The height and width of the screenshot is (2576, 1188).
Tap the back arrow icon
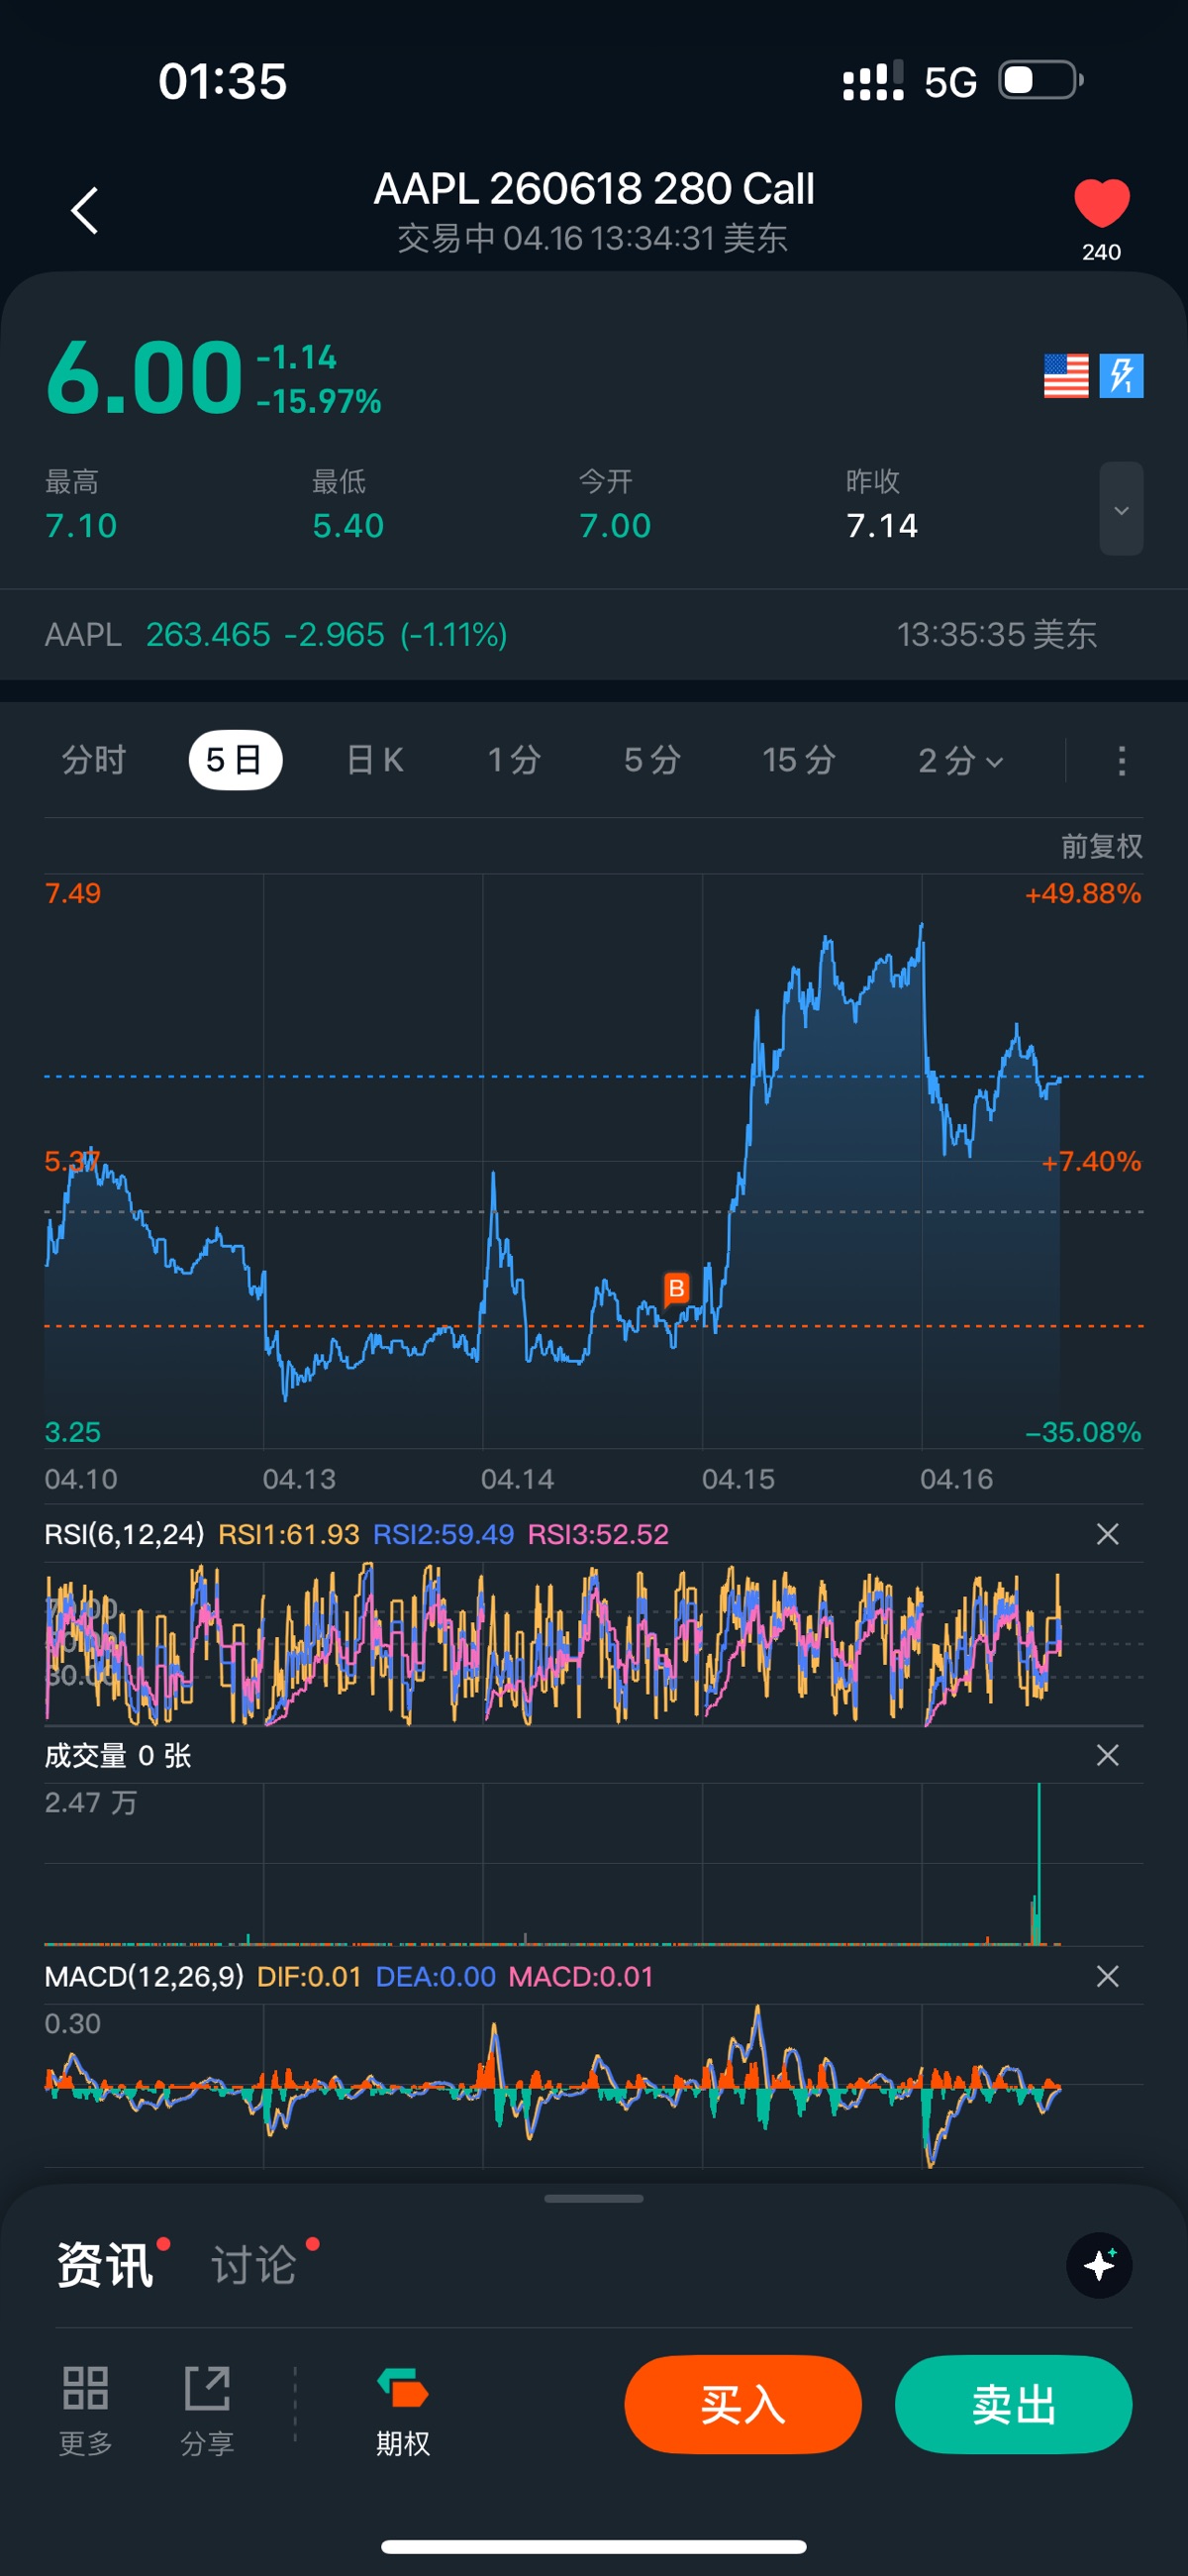click(85, 211)
